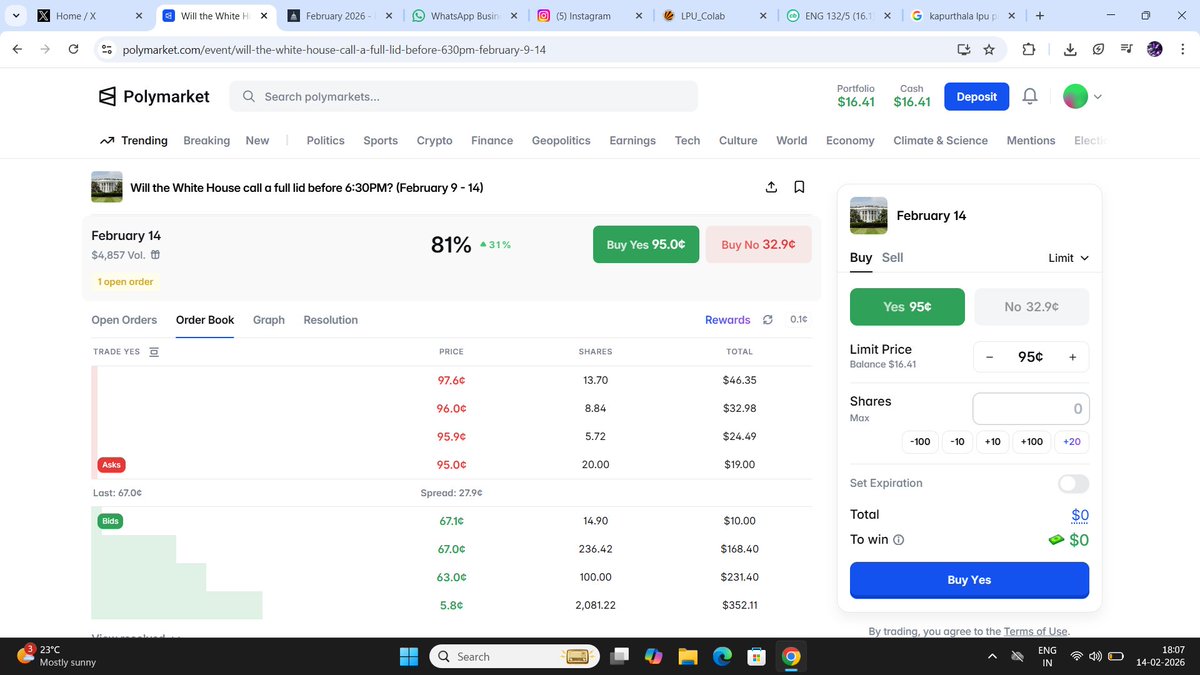
Task: Go back in browser history
Action: pyautogui.click(x=17, y=49)
